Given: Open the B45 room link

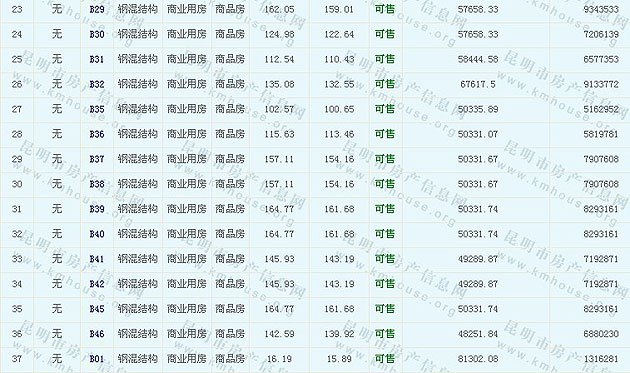Looking at the screenshot, I should tap(97, 309).
